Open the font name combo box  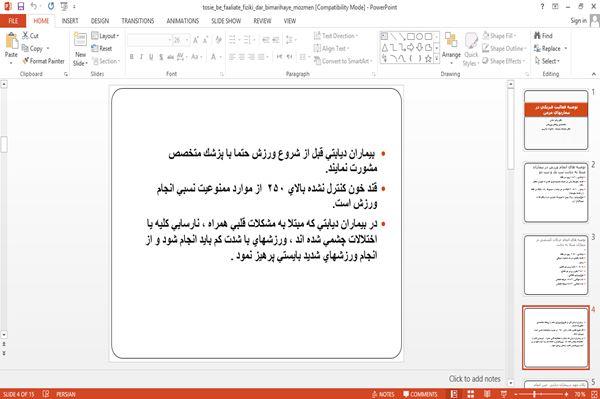[149, 40]
